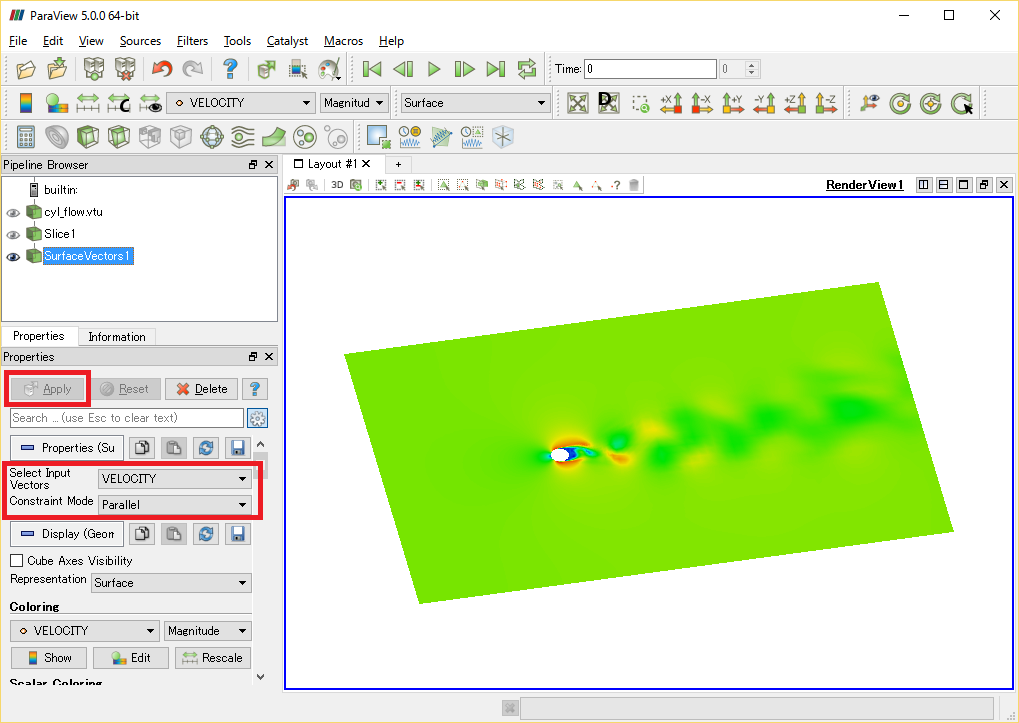
Task: Toggle visibility eye of Slice1
Action: 13,235
